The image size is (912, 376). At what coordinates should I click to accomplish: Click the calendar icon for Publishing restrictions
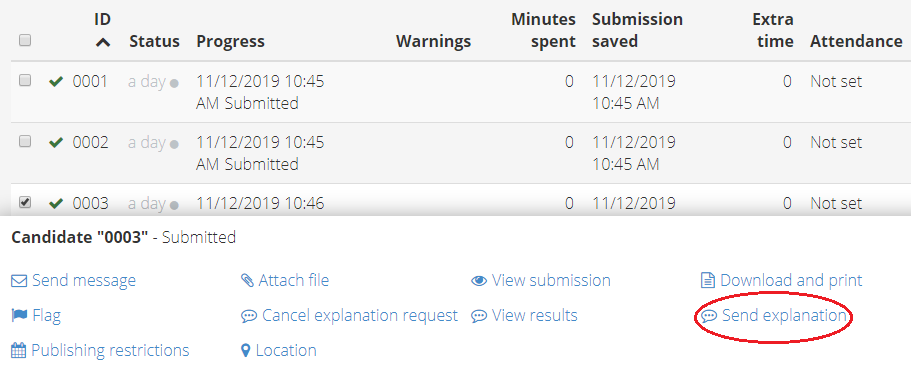(x=19, y=350)
